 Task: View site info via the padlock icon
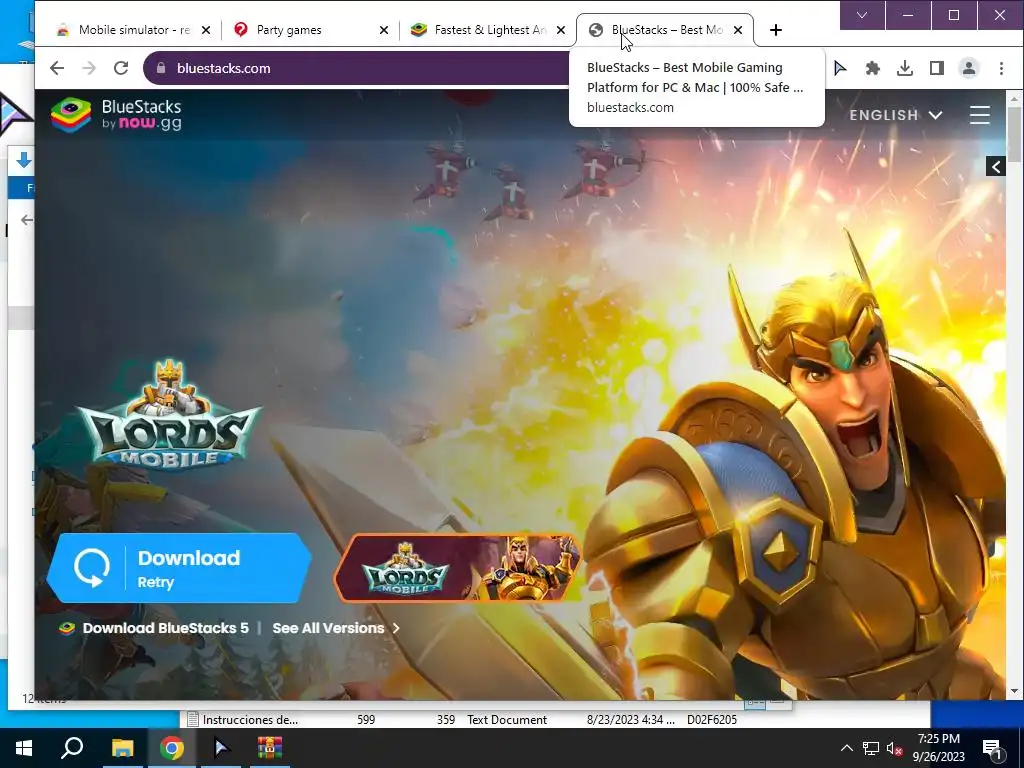(x=161, y=68)
